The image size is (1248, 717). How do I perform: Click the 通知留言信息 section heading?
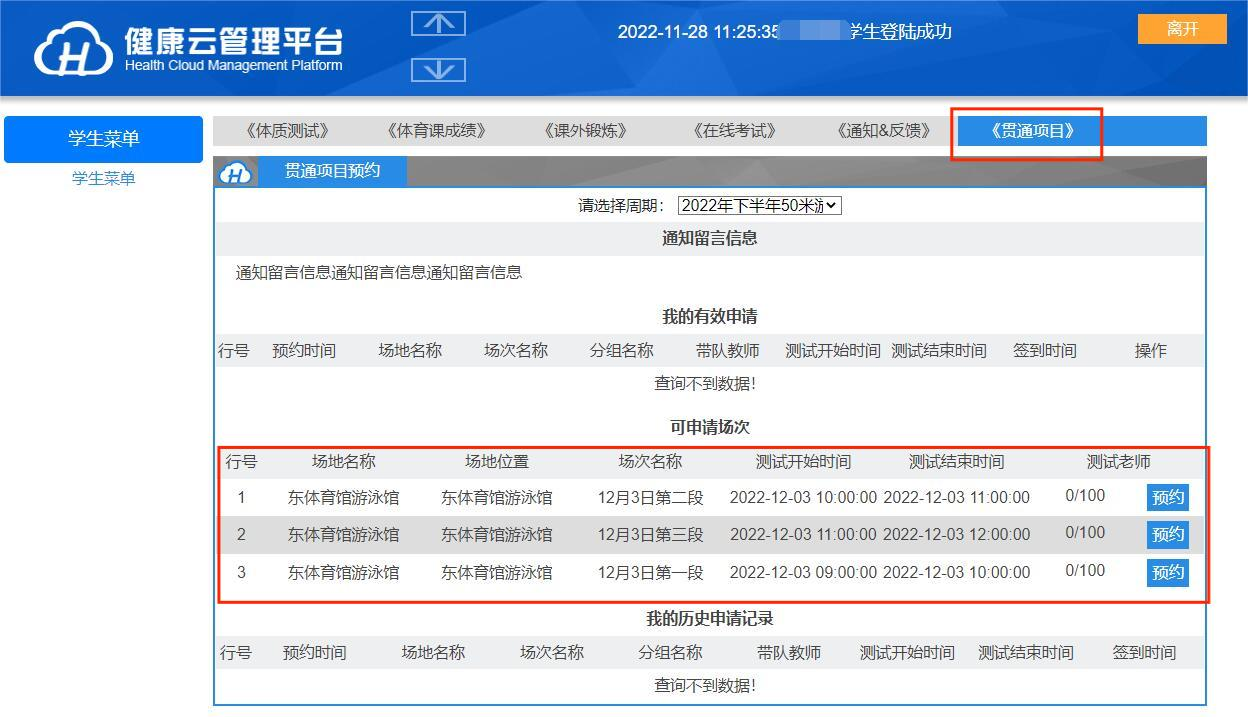pos(709,239)
